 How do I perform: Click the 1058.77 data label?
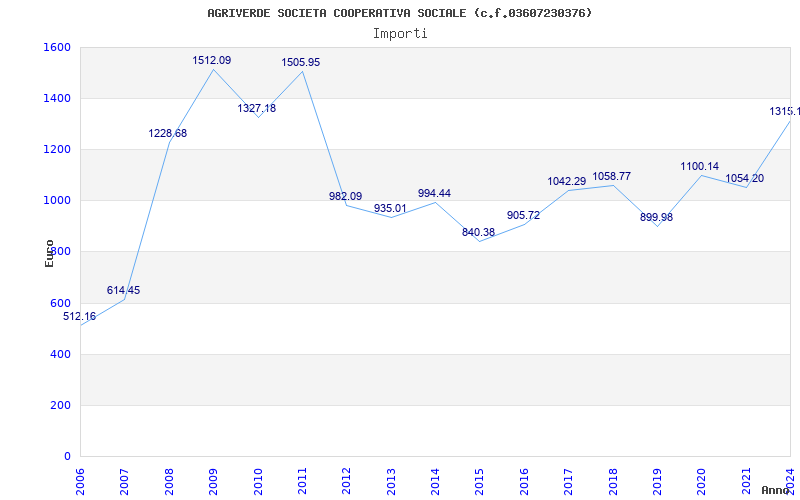(612, 176)
